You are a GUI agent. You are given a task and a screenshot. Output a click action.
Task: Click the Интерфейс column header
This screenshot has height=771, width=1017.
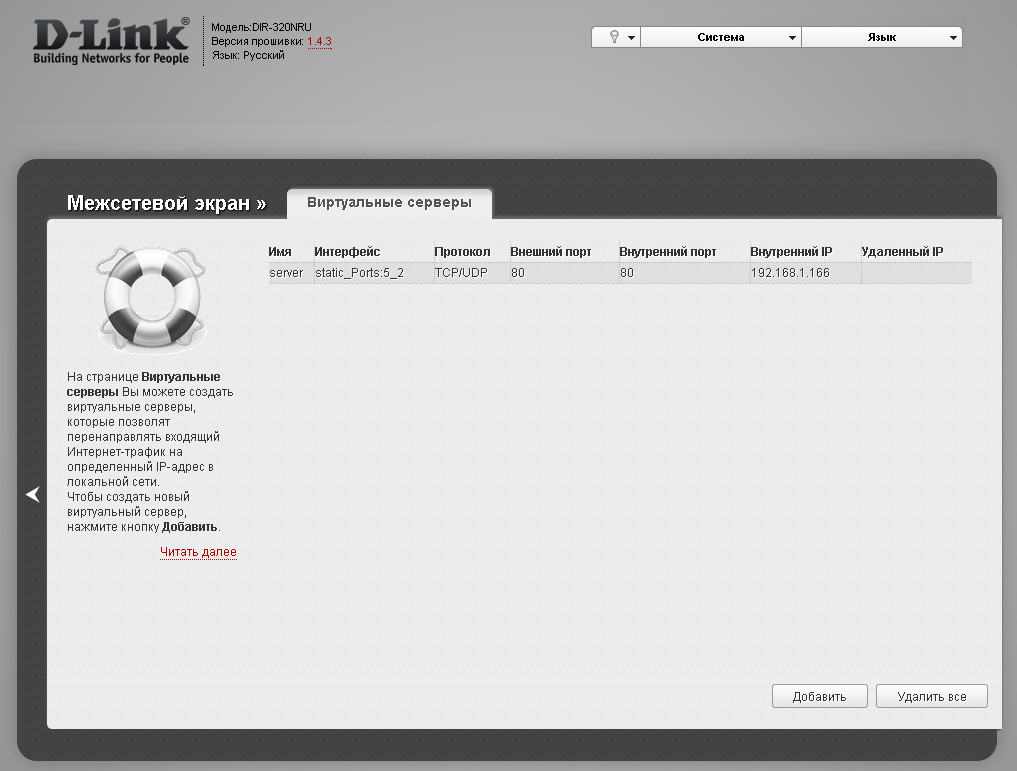(347, 252)
